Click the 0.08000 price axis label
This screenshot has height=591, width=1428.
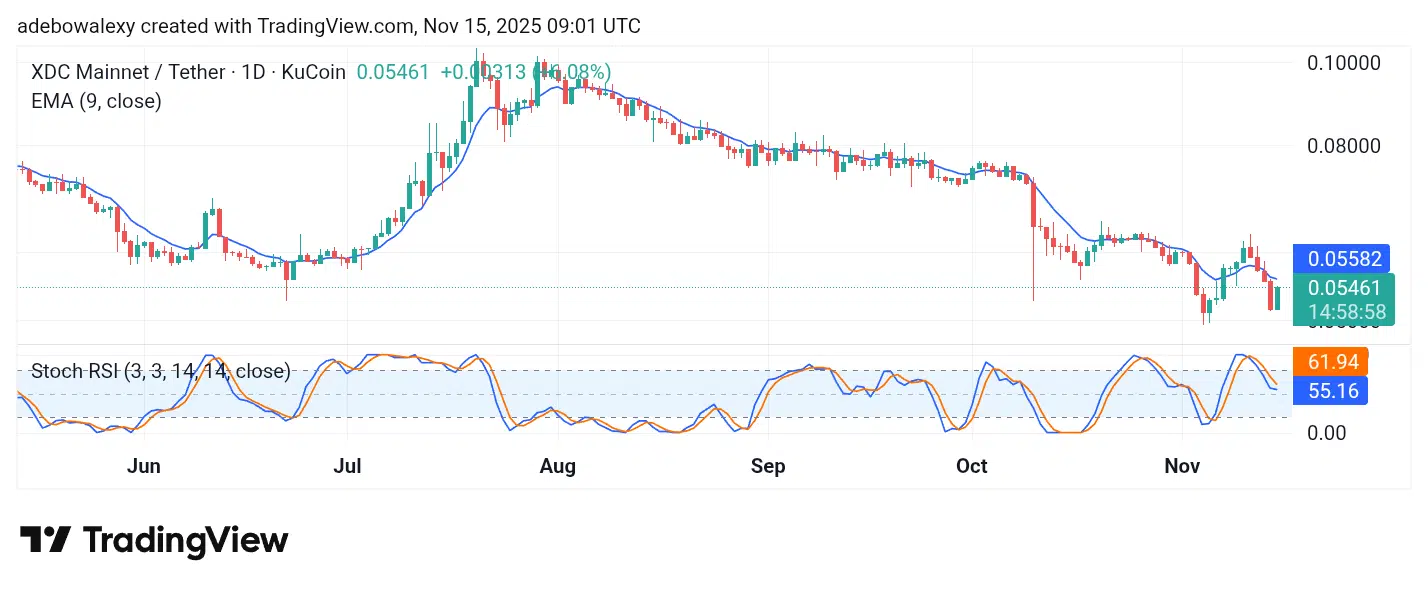1344,146
